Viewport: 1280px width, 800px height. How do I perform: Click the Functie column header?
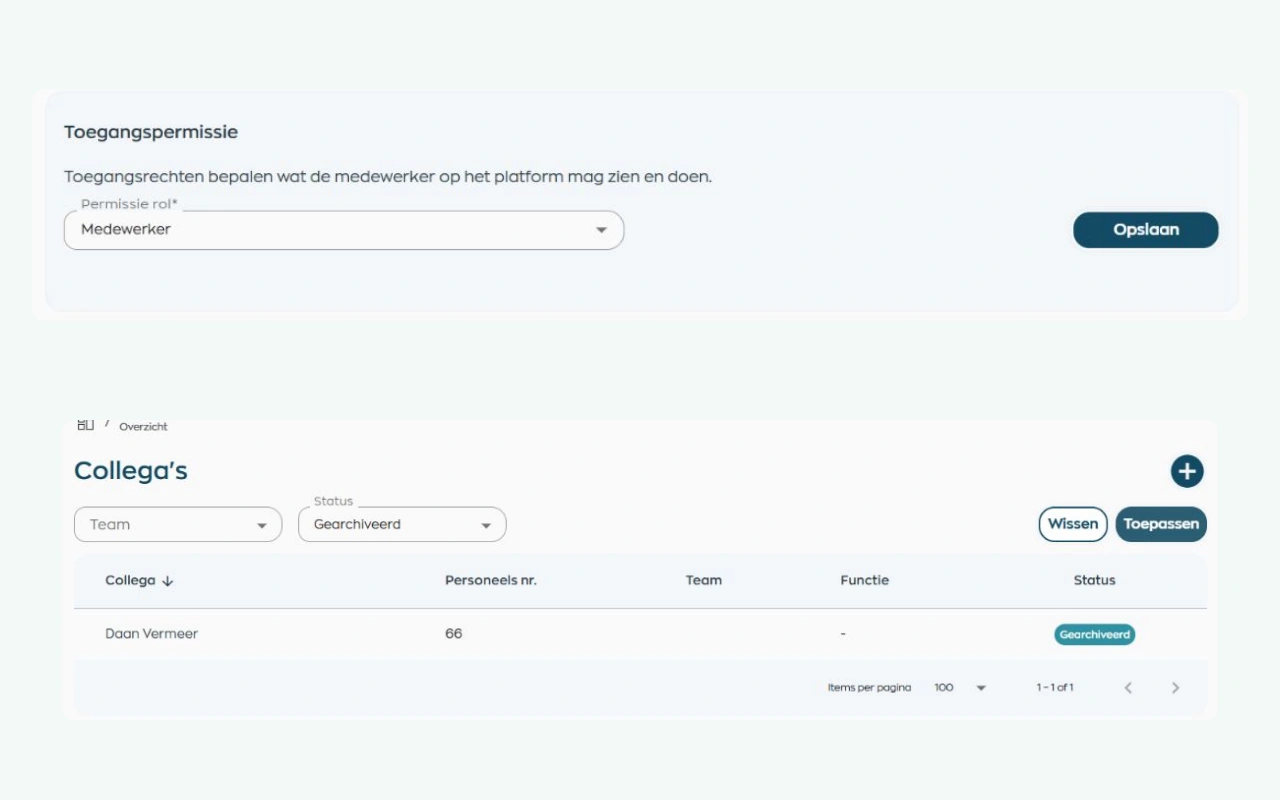click(865, 580)
